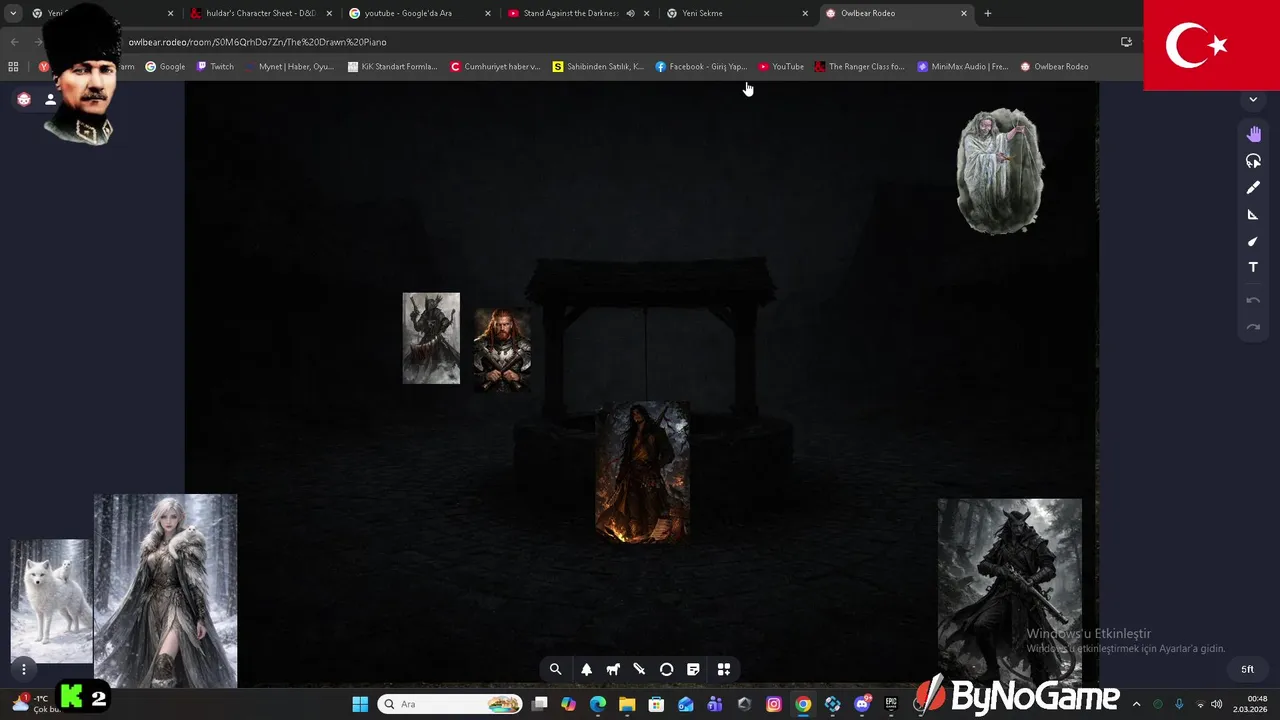Open the players person icon

pos(50,99)
